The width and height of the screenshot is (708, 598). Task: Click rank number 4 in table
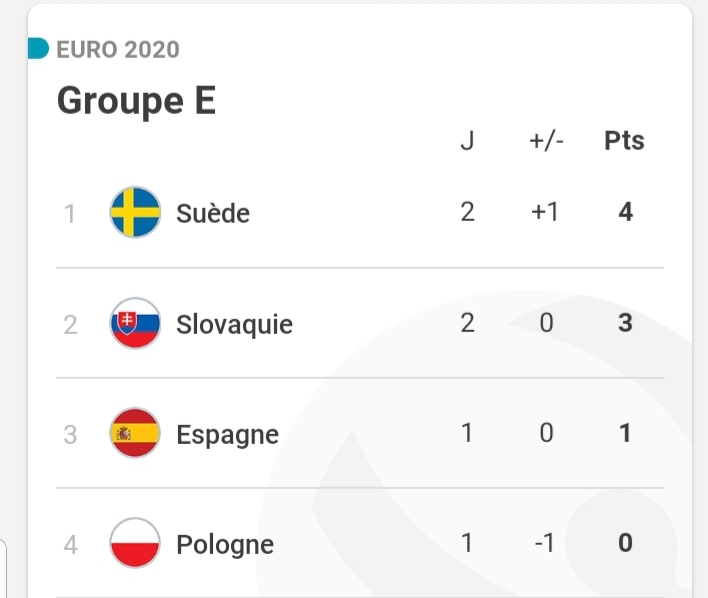coord(70,544)
